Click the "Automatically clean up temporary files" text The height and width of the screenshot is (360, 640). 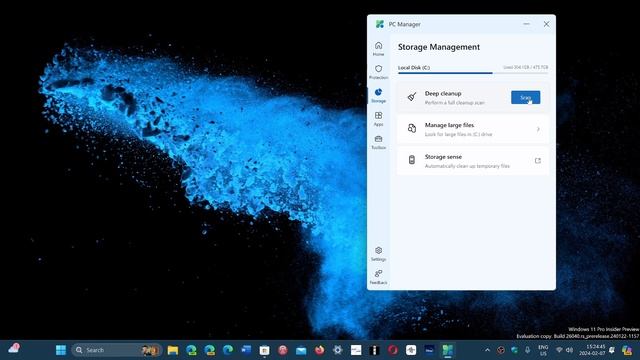467,166
